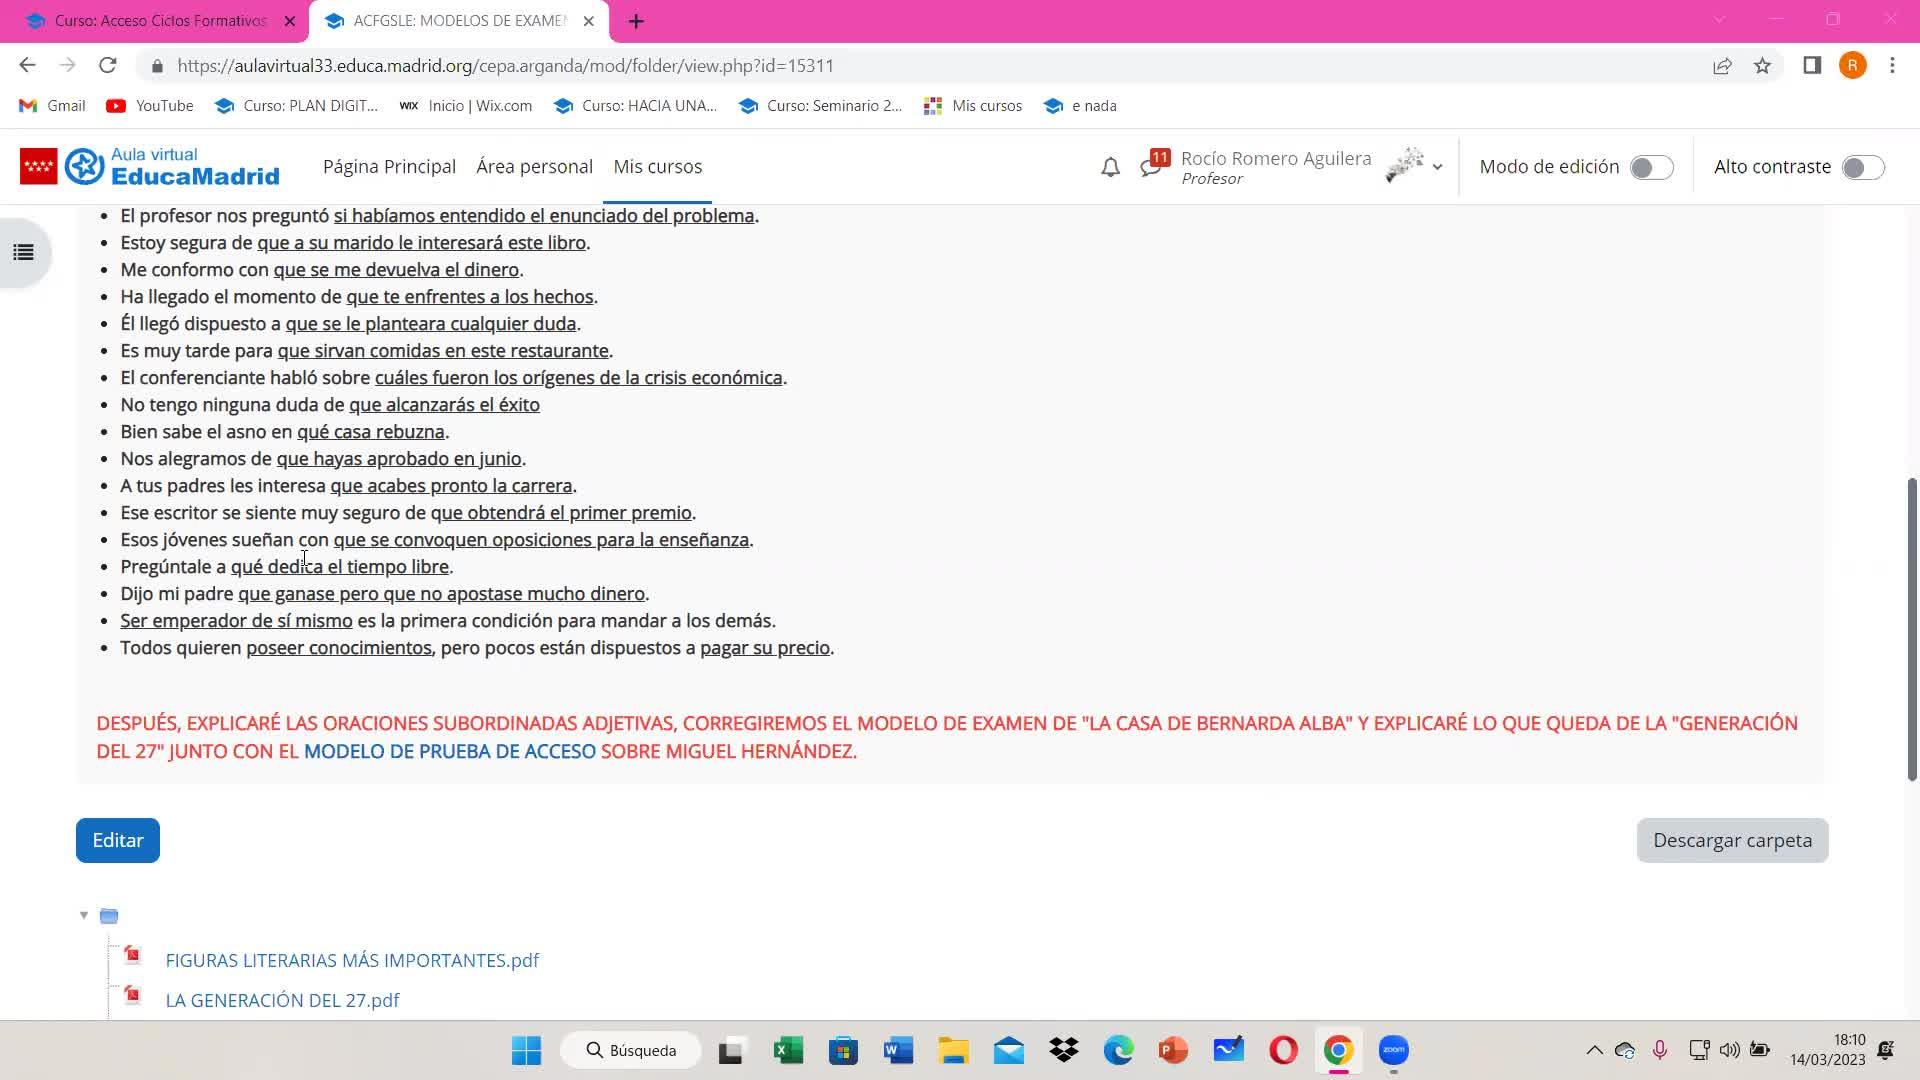
Task: Open the messages chat bubble icon
Action: (x=1151, y=167)
